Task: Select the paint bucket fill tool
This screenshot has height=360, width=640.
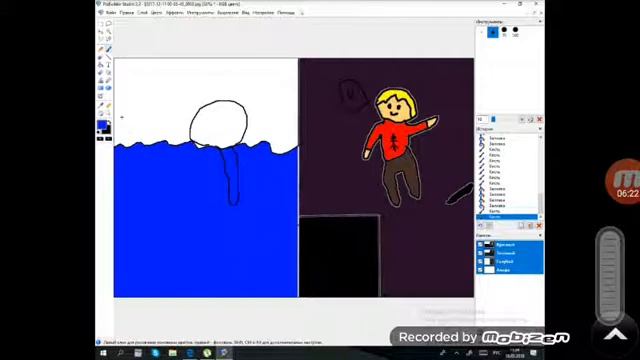Action: pos(101,65)
